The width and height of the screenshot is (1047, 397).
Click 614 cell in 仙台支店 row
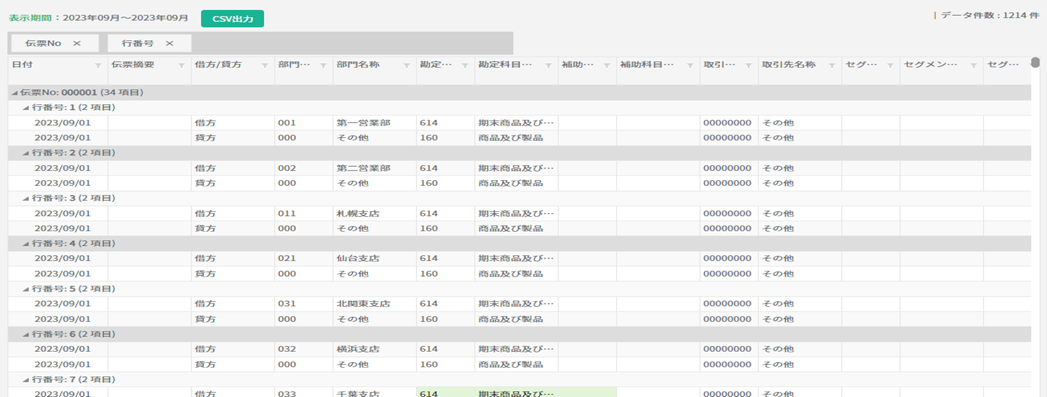(x=445, y=259)
